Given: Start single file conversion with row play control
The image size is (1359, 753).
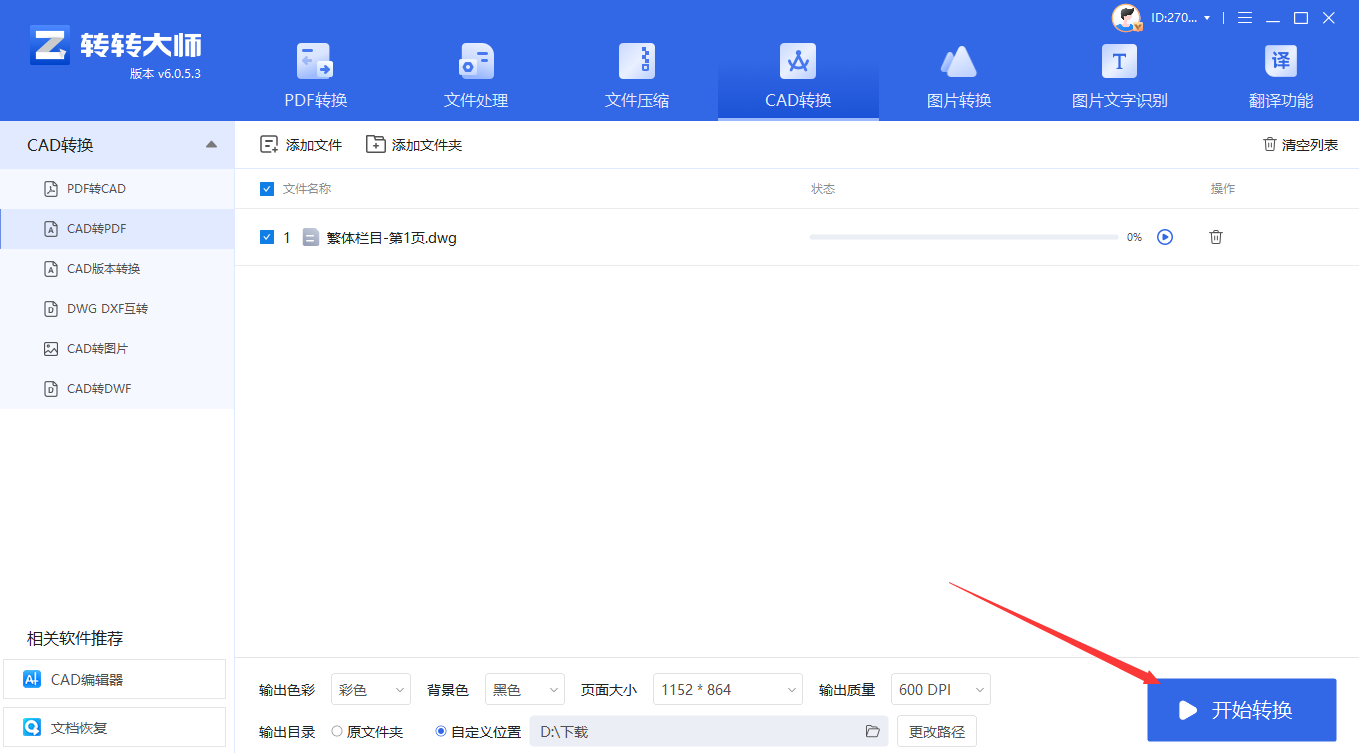Looking at the screenshot, I should [x=1164, y=237].
